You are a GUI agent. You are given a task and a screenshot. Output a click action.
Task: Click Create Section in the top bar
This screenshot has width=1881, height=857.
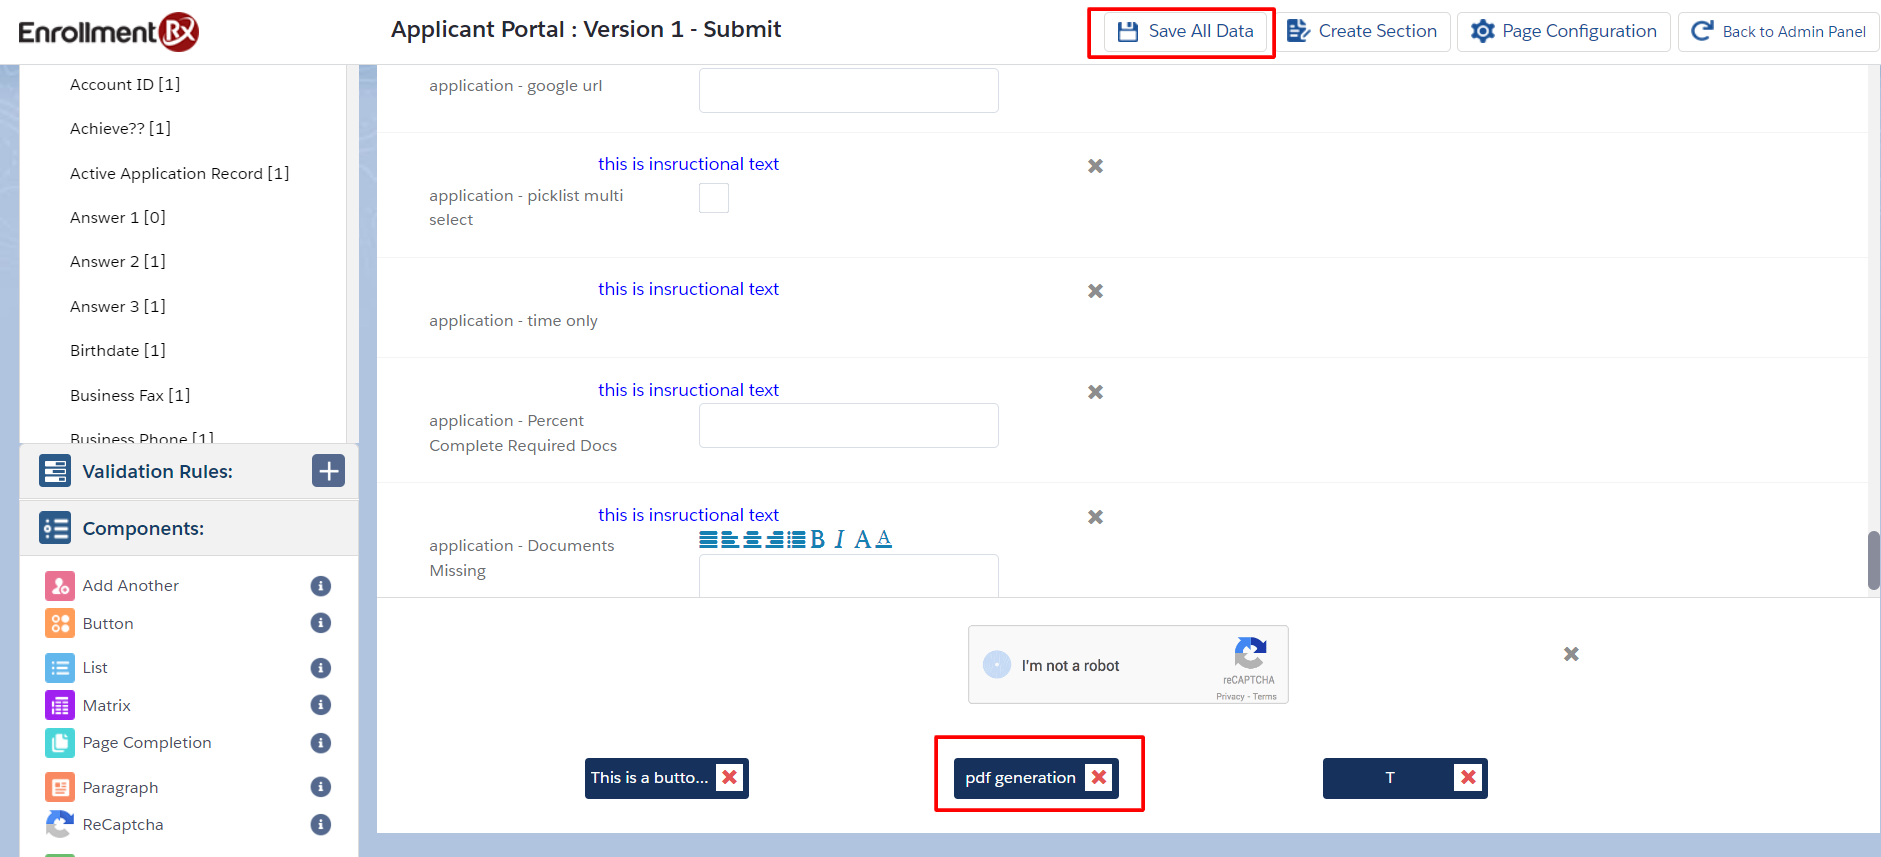[x=1362, y=32]
